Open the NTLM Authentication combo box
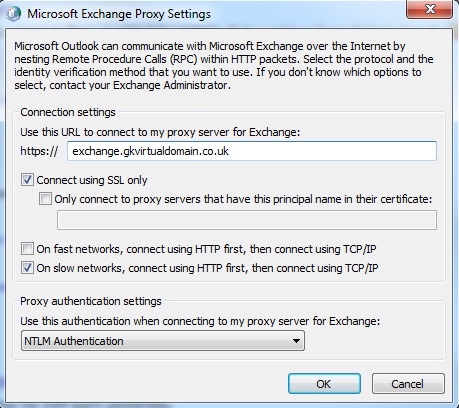Viewport: 459px width, 408px height. point(163,341)
